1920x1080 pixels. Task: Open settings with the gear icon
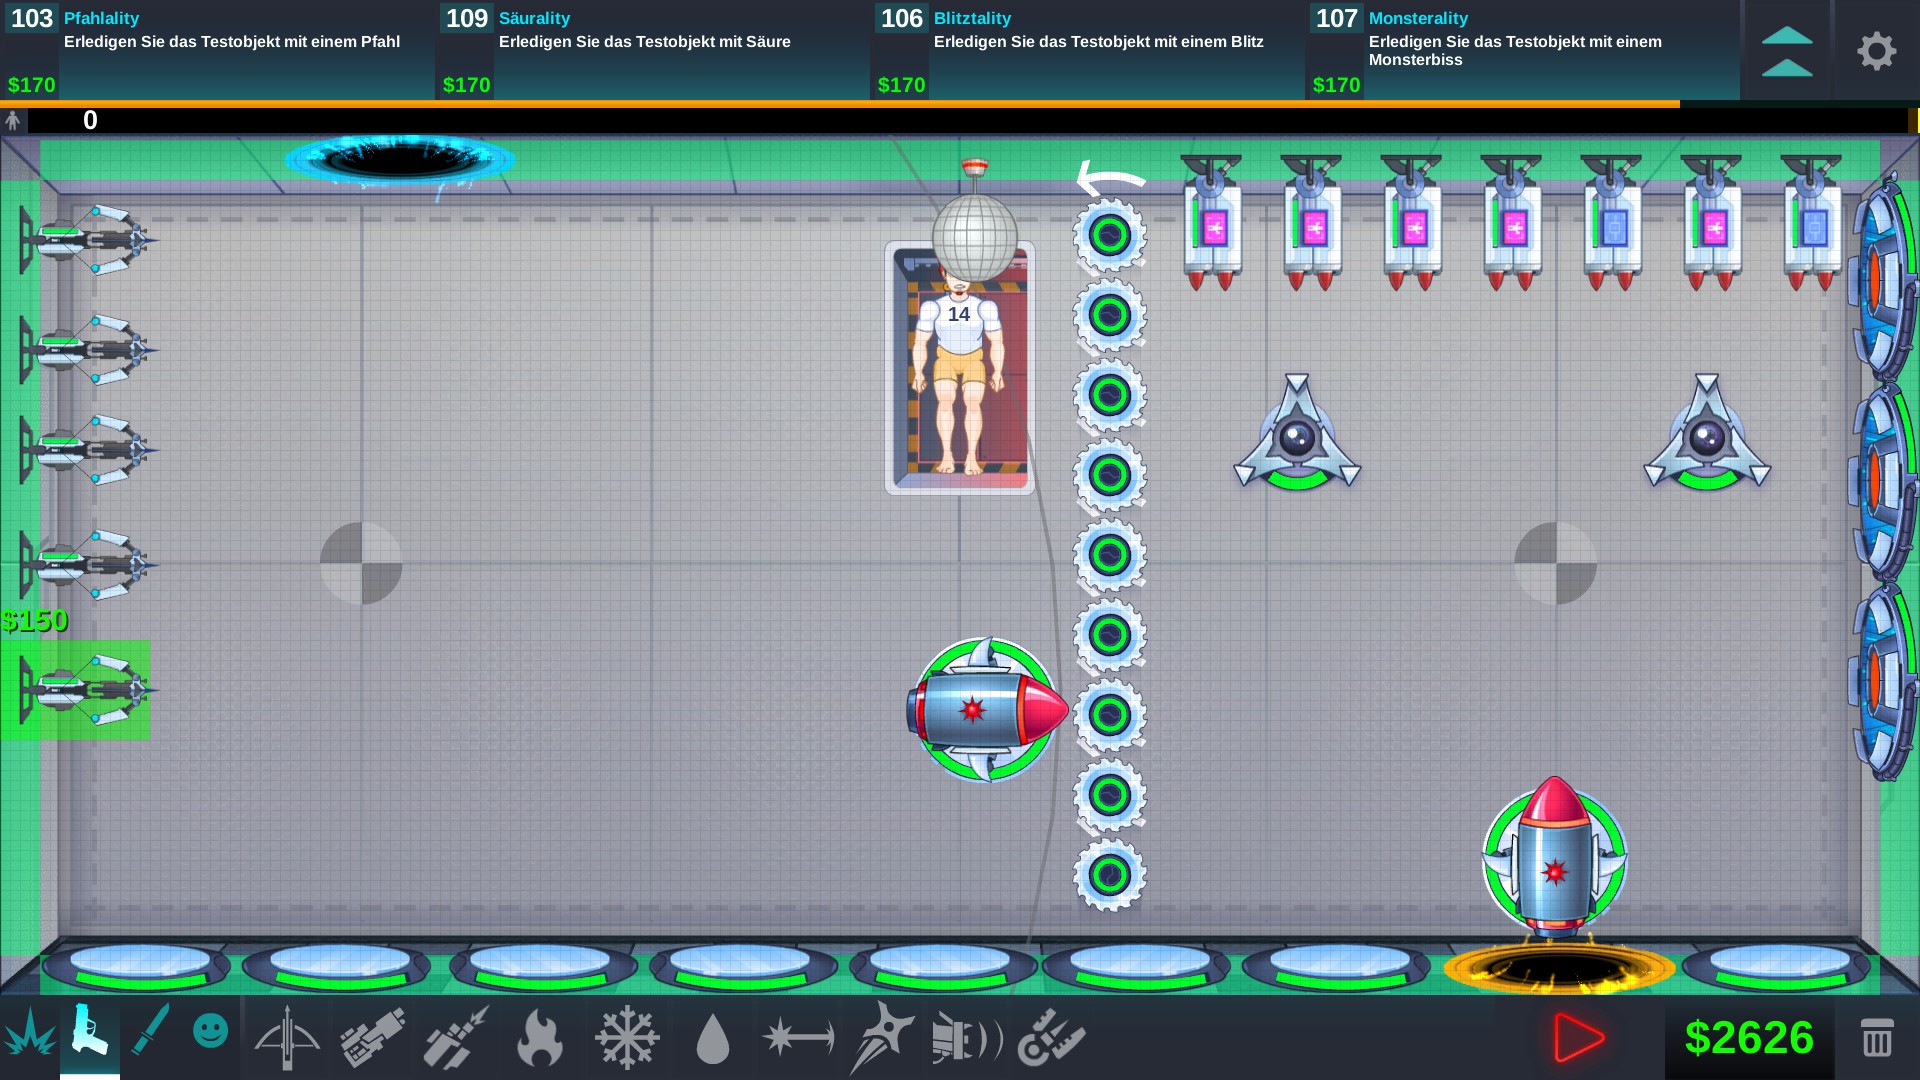click(x=1876, y=51)
